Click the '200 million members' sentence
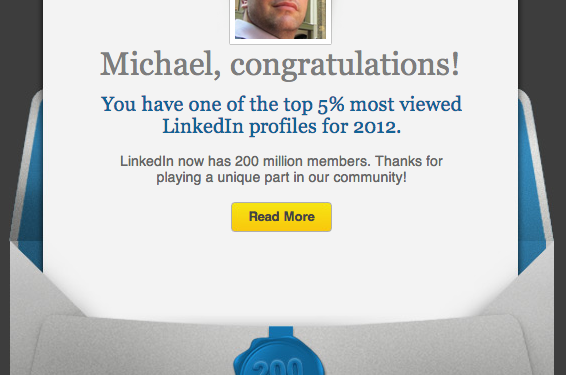The width and height of the screenshot is (566, 375). coord(281,161)
